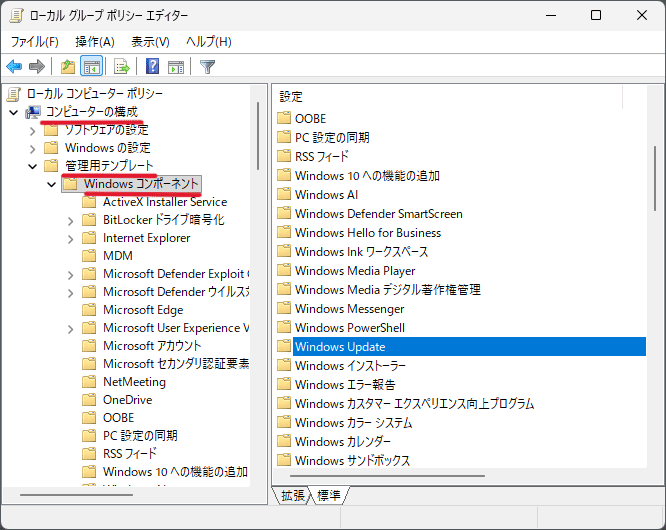Click the RSS フィード folder icon in right pane

[x=284, y=156]
